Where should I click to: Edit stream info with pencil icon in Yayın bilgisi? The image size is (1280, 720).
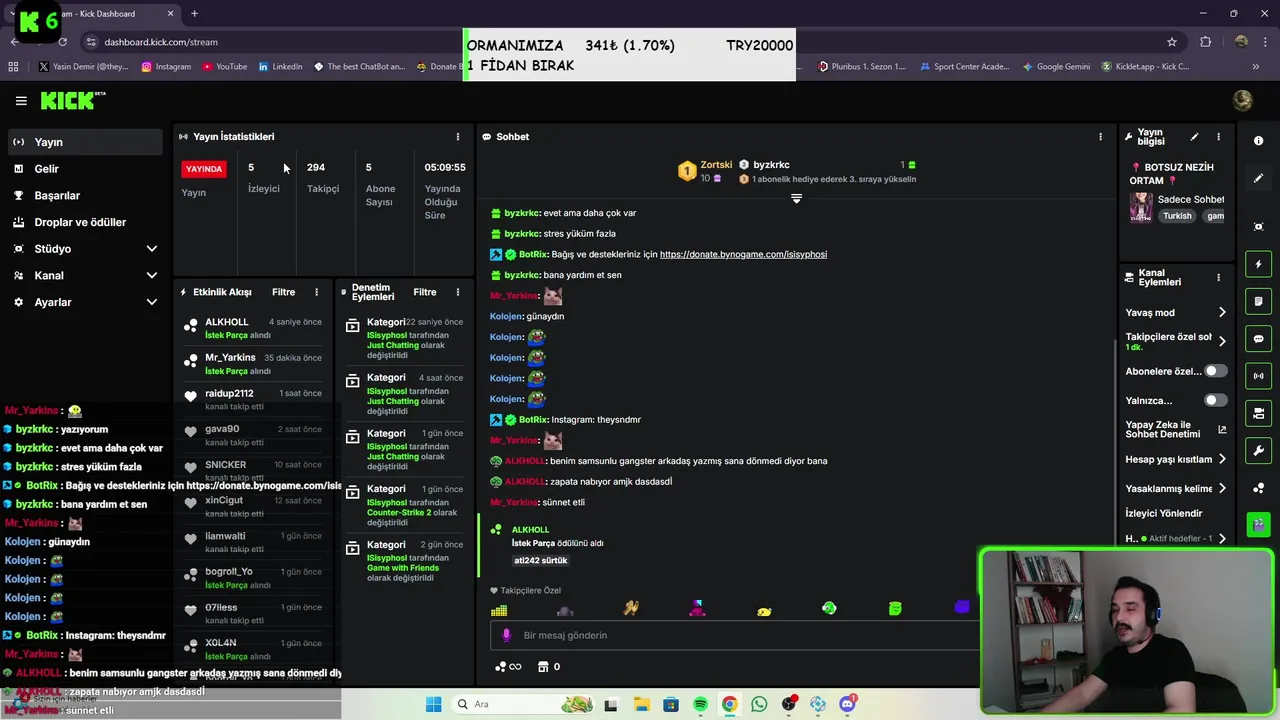(x=1194, y=137)
